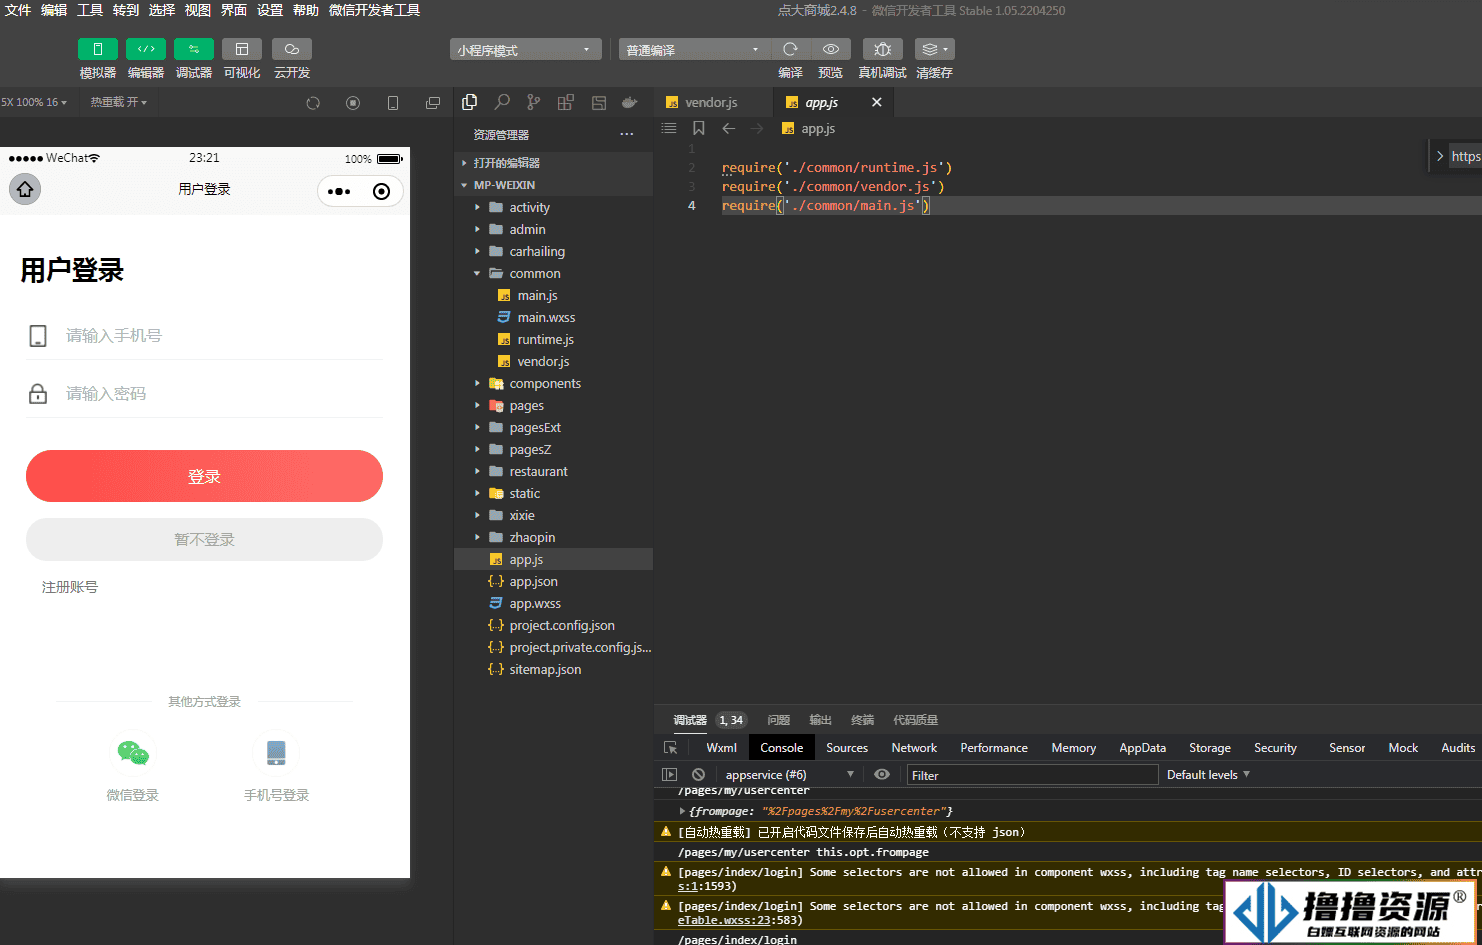
Task: Open runtime.js in file tree
Action: 553,339
